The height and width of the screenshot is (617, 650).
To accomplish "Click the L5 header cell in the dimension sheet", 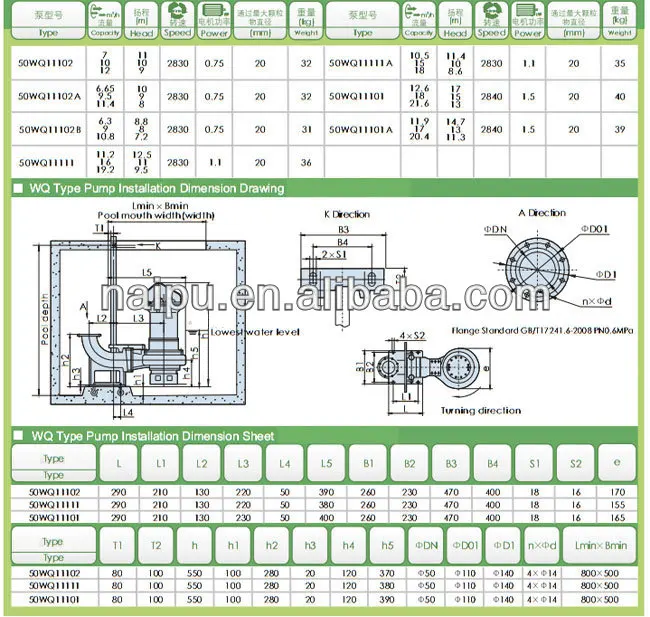I will pos(326,463).
